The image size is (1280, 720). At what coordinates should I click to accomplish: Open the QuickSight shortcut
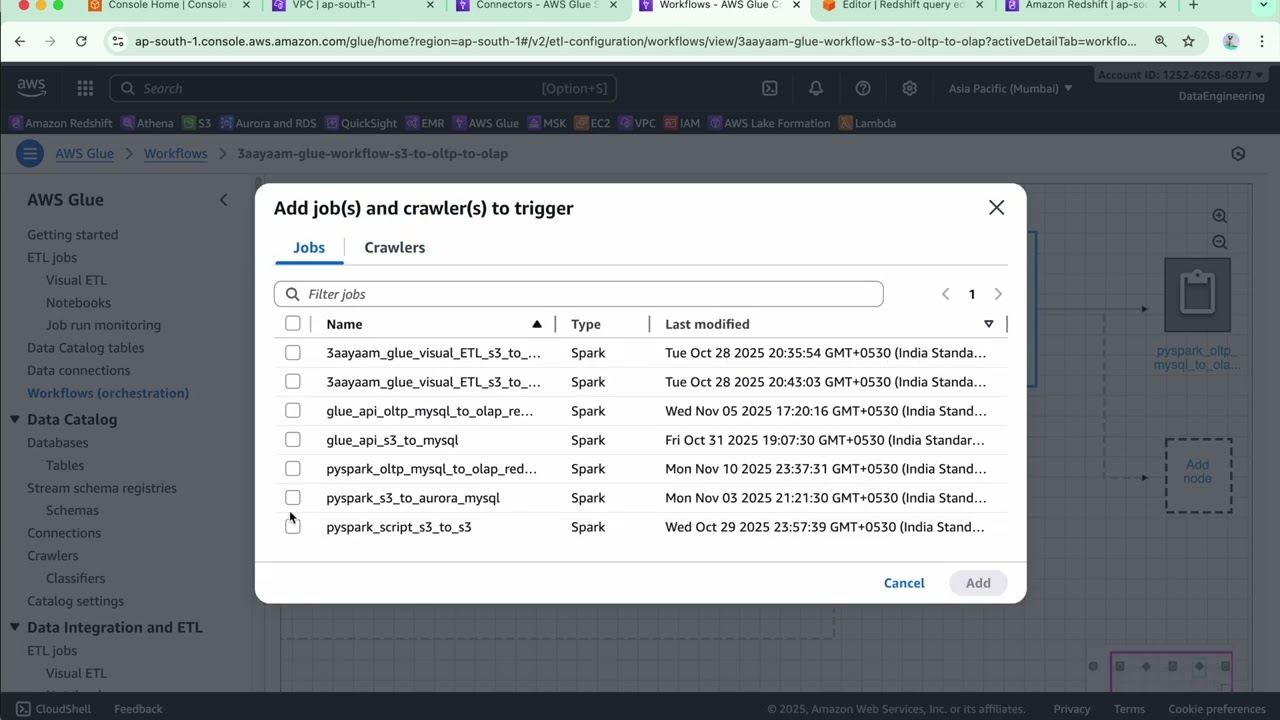tap(360, 123)
